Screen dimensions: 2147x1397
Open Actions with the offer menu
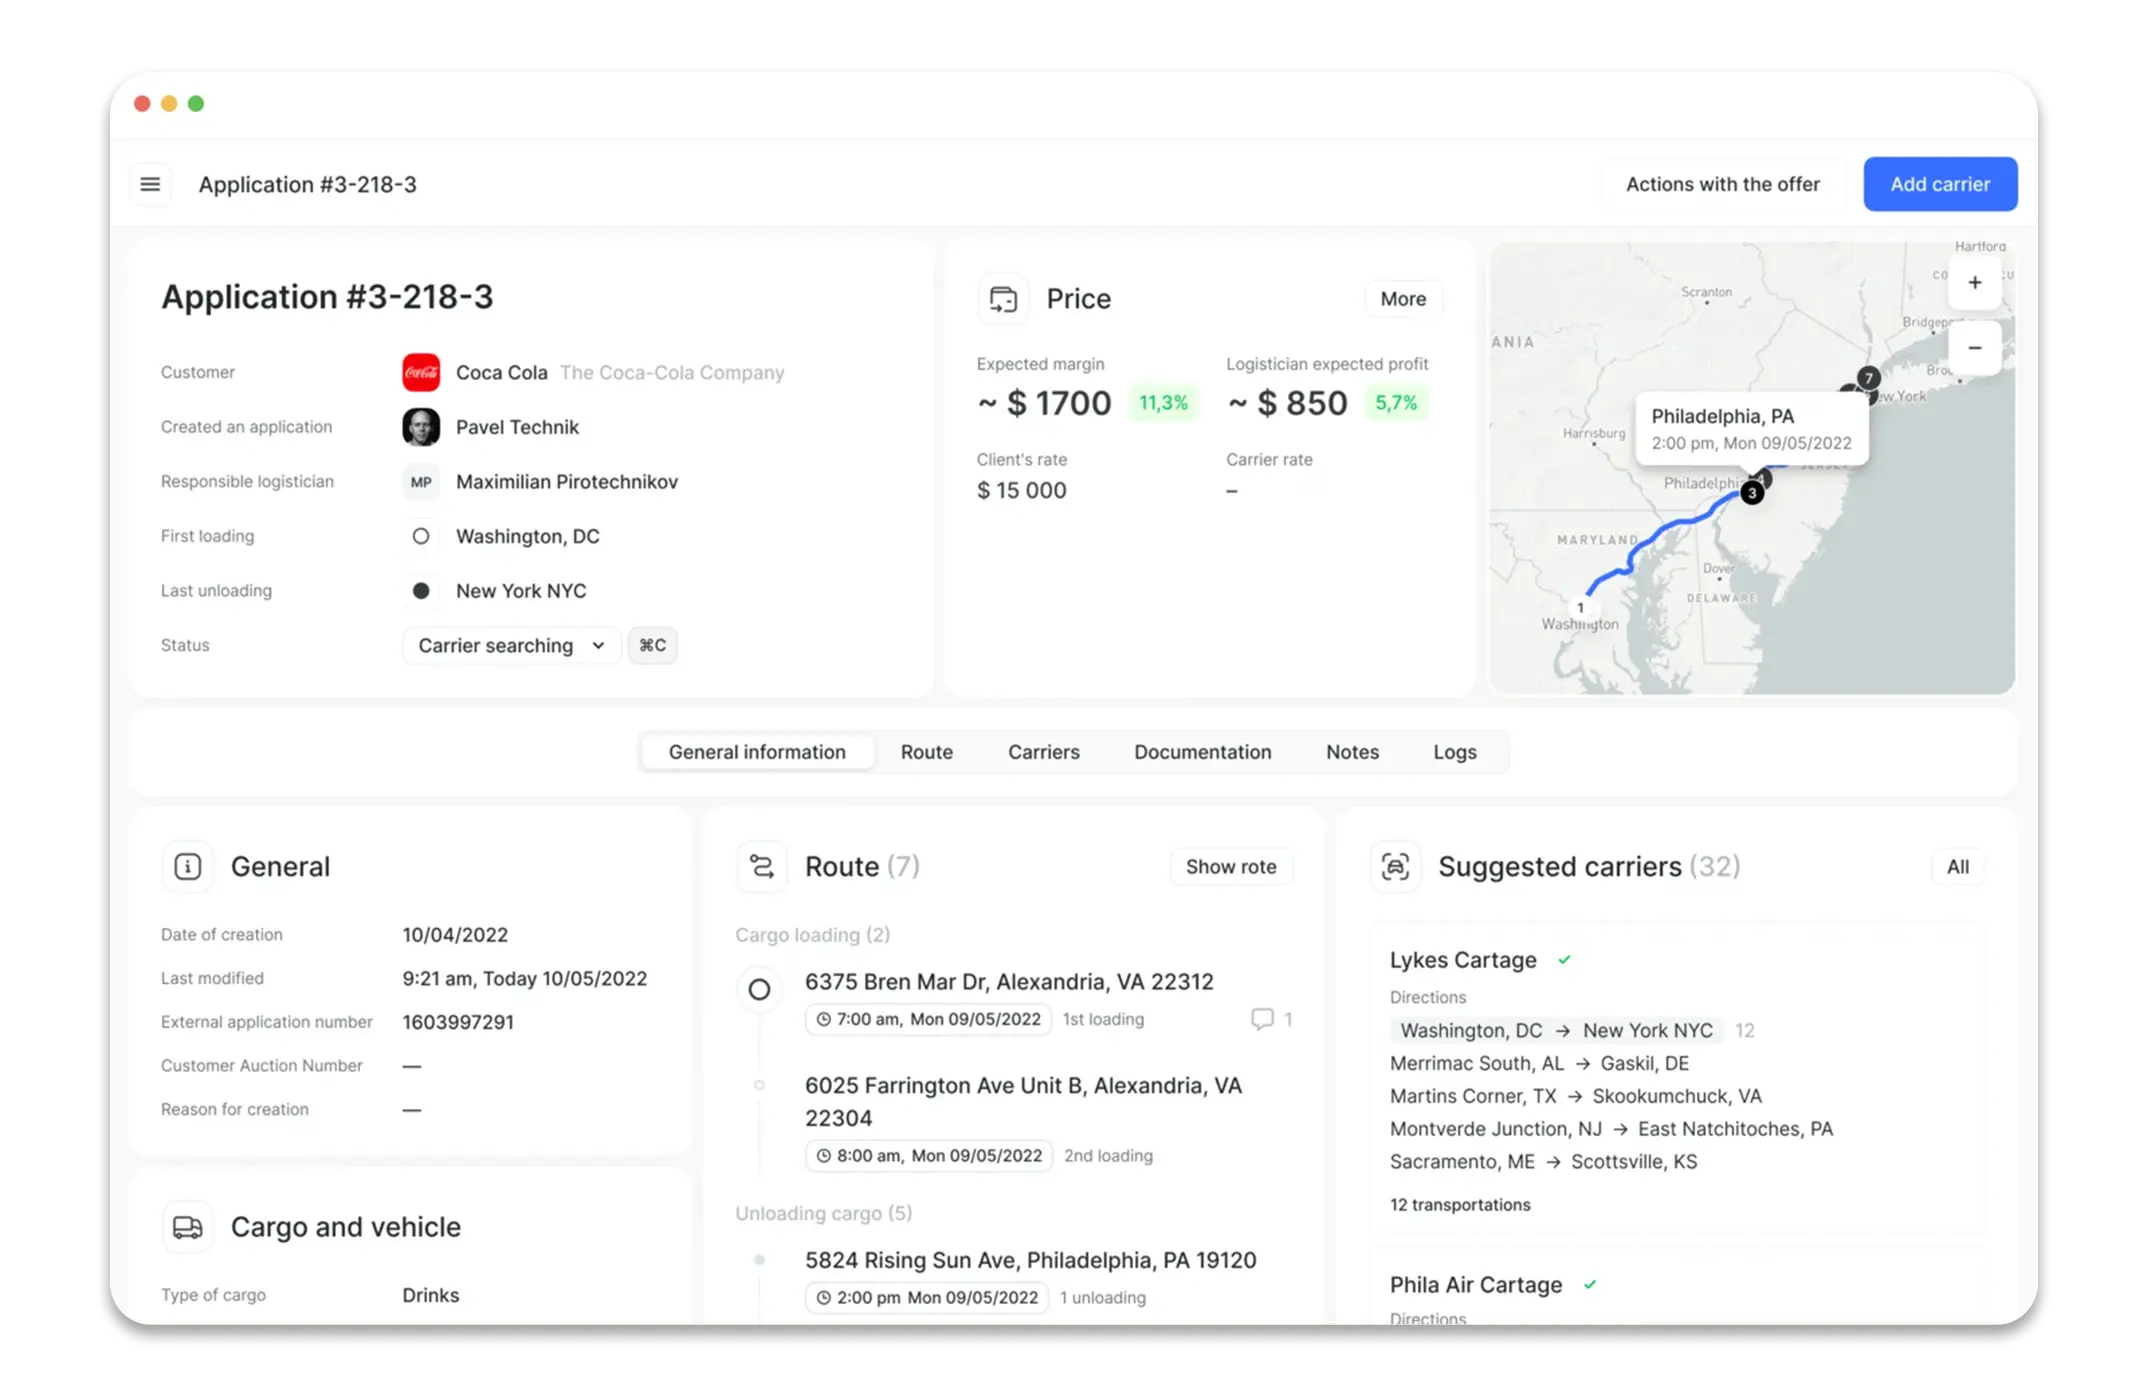click(1722, 184)
